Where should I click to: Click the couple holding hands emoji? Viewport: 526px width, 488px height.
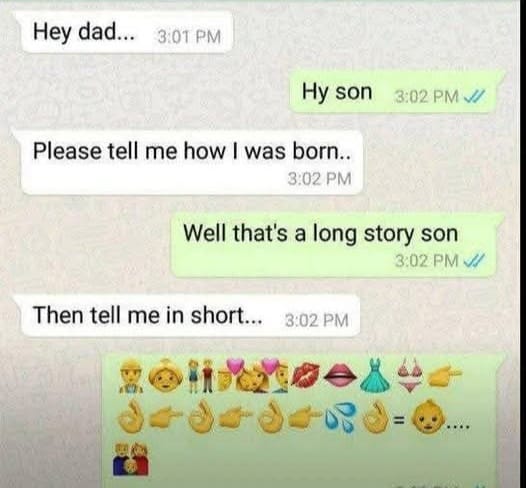point(201,376)
